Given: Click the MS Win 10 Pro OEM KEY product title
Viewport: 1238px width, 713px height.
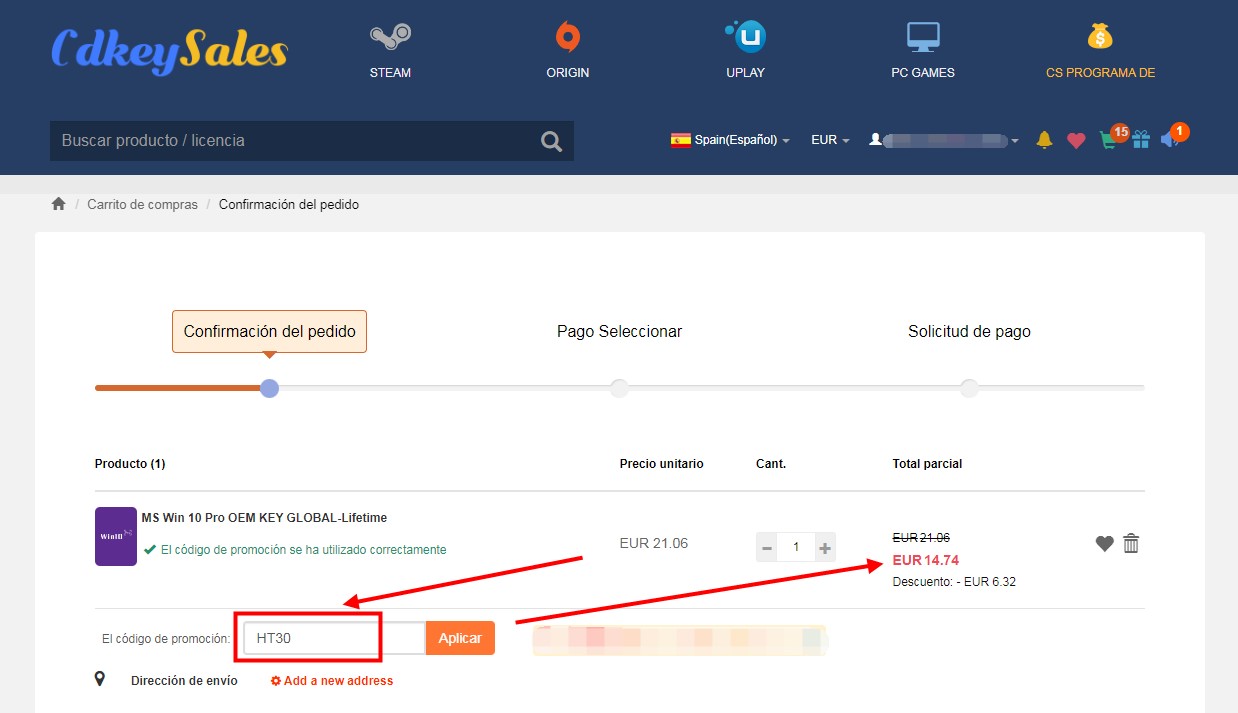Looking at the screenshot, I should (x=264, y=518).
